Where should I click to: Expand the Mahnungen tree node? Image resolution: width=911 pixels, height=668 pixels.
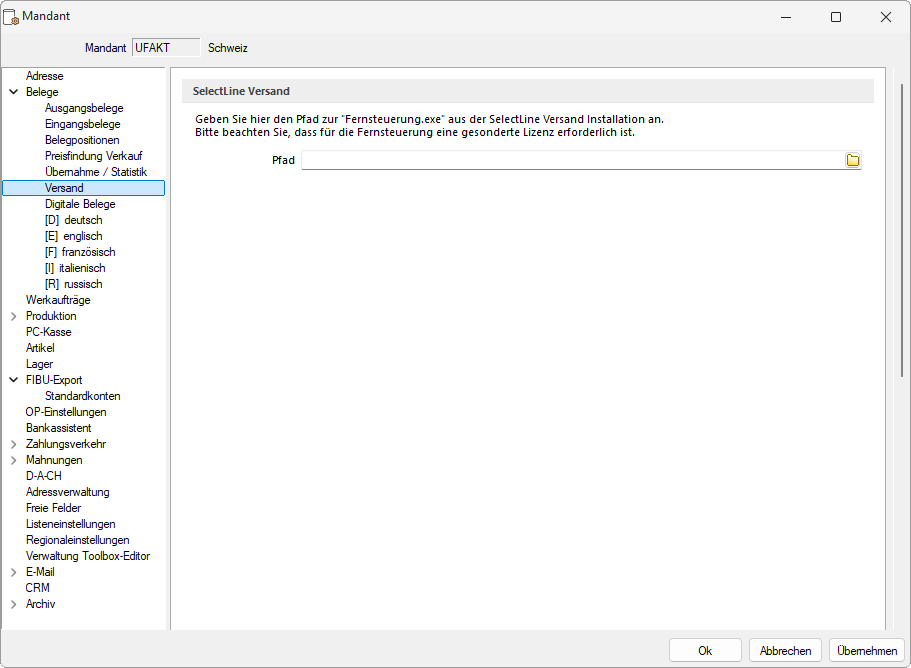(14, 460)
